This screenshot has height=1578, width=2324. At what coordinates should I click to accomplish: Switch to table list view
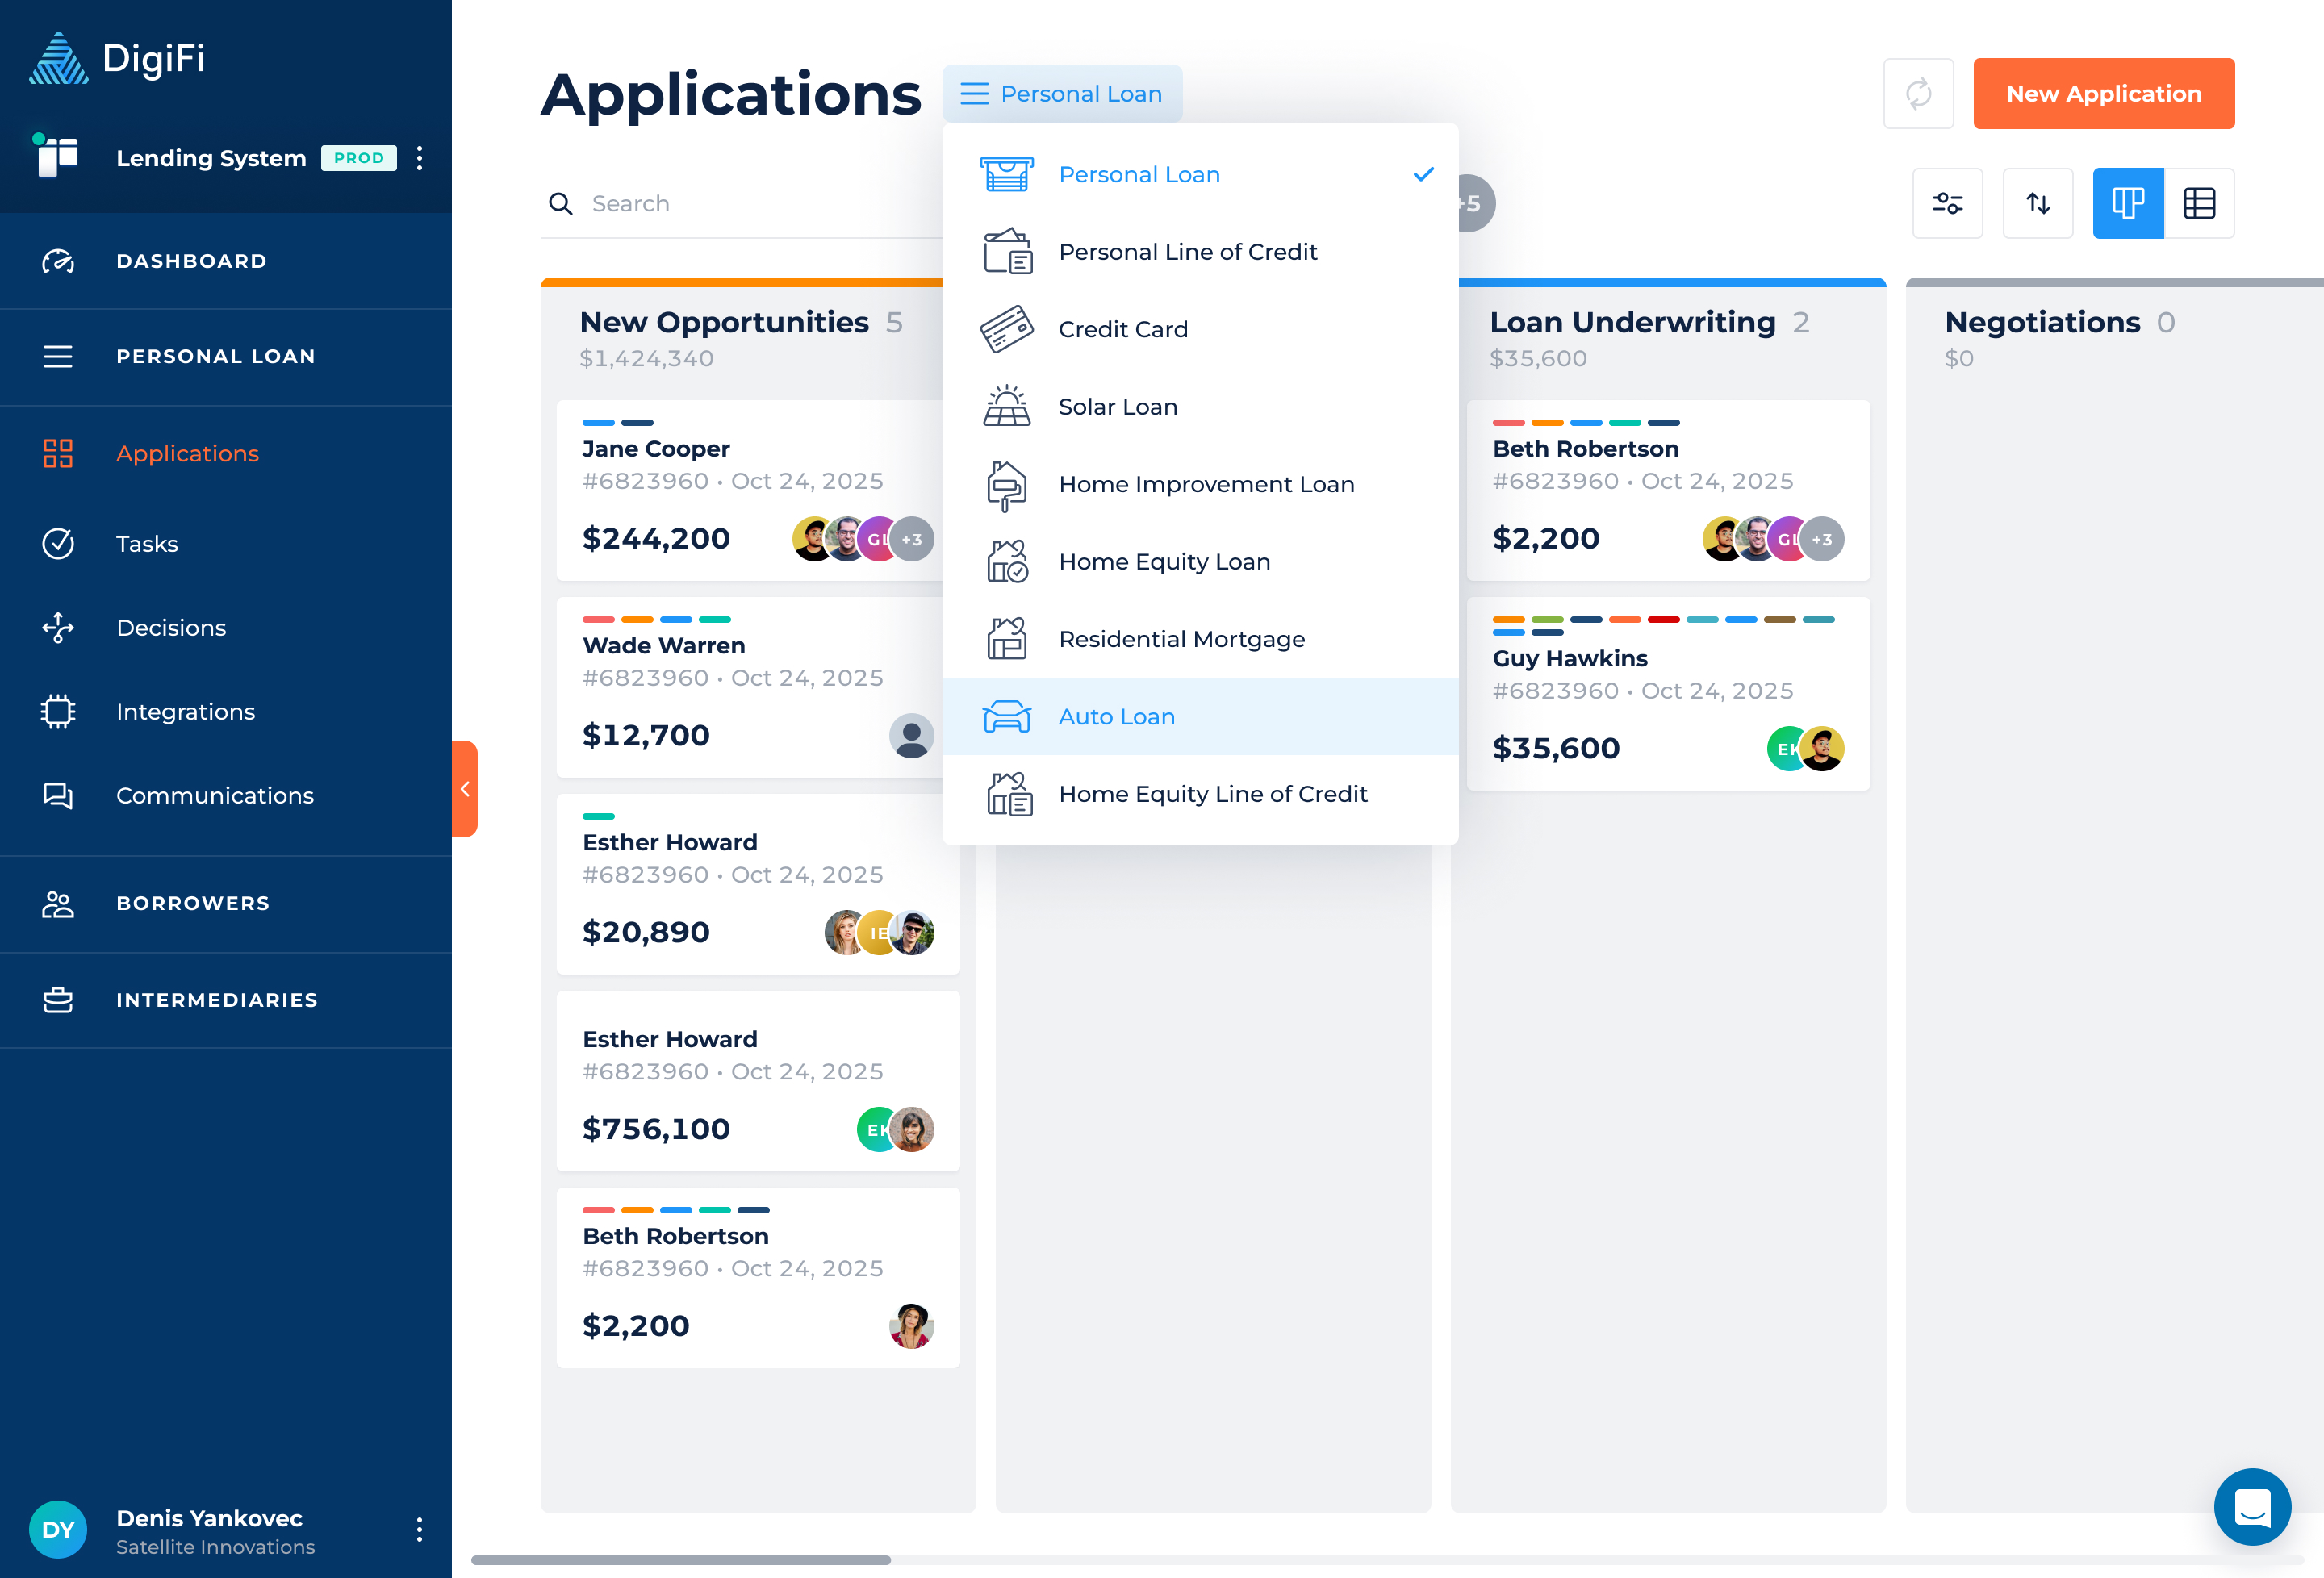(x=2198, y=203)
